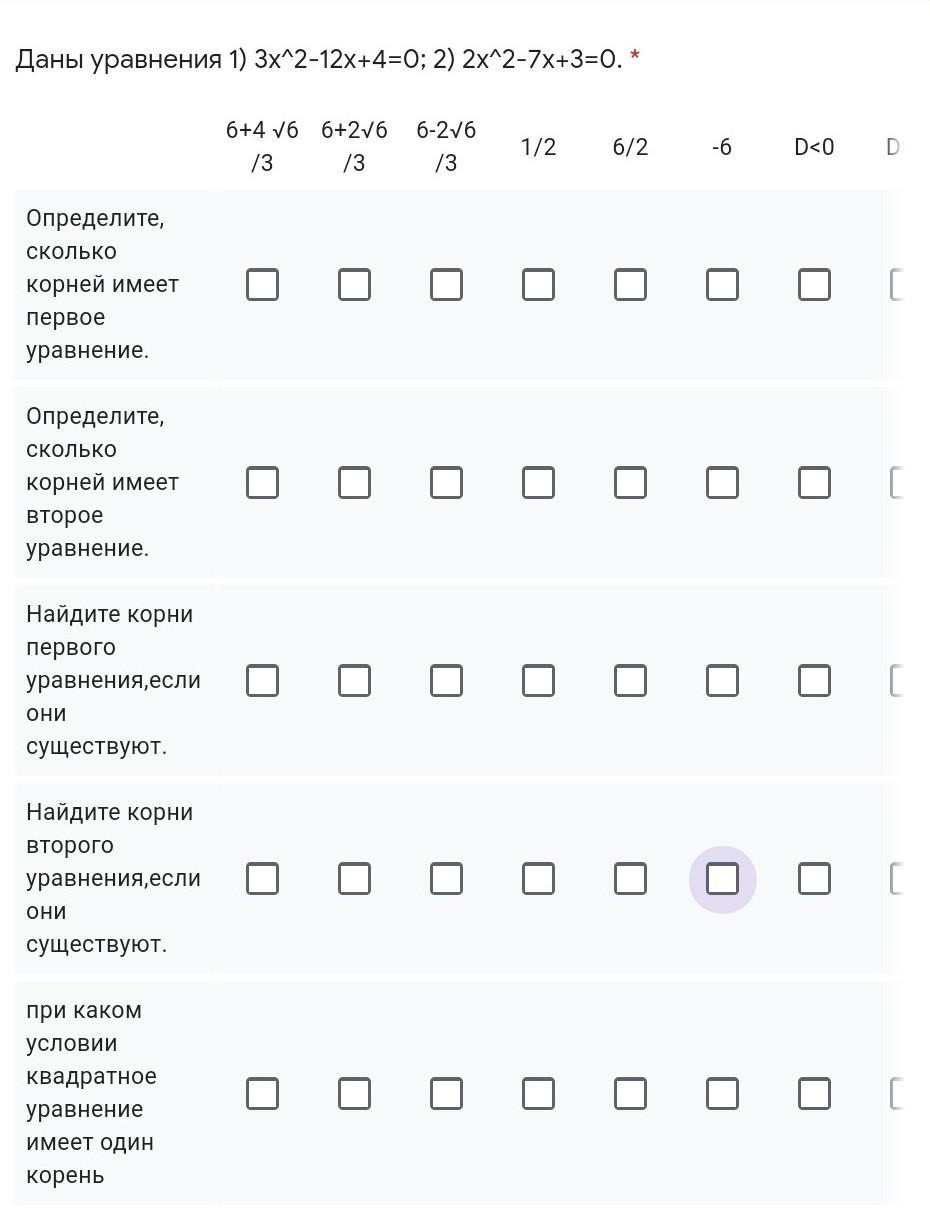Image resolution: width=930 pixels, height=1224 pixels.
Task: Check 6-2√6/3 in second equation roots row
Action: (446, 879)
